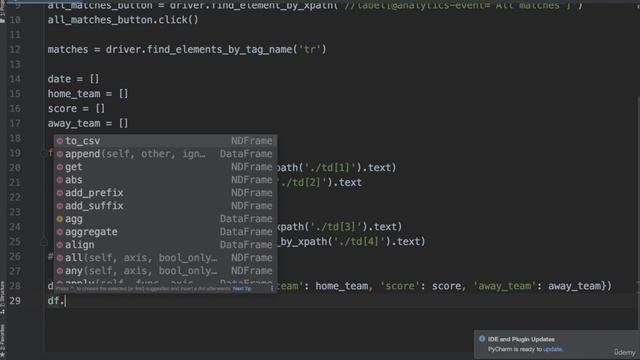640x360 pixels.
Task: Click the method icon beside aggregate
Action: click(60, 232)
